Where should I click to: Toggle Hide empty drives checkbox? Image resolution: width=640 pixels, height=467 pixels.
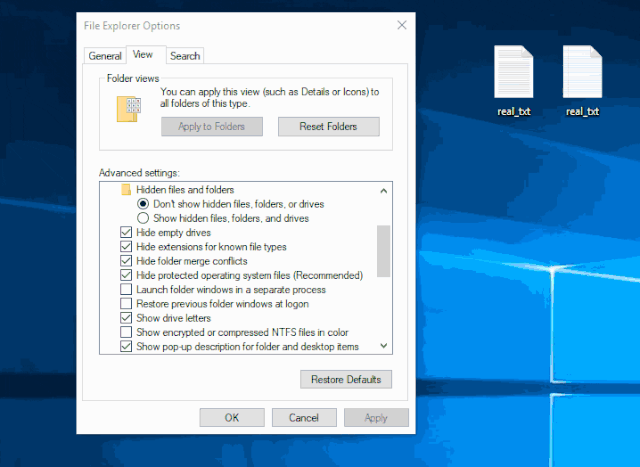[x=126, y=233]
